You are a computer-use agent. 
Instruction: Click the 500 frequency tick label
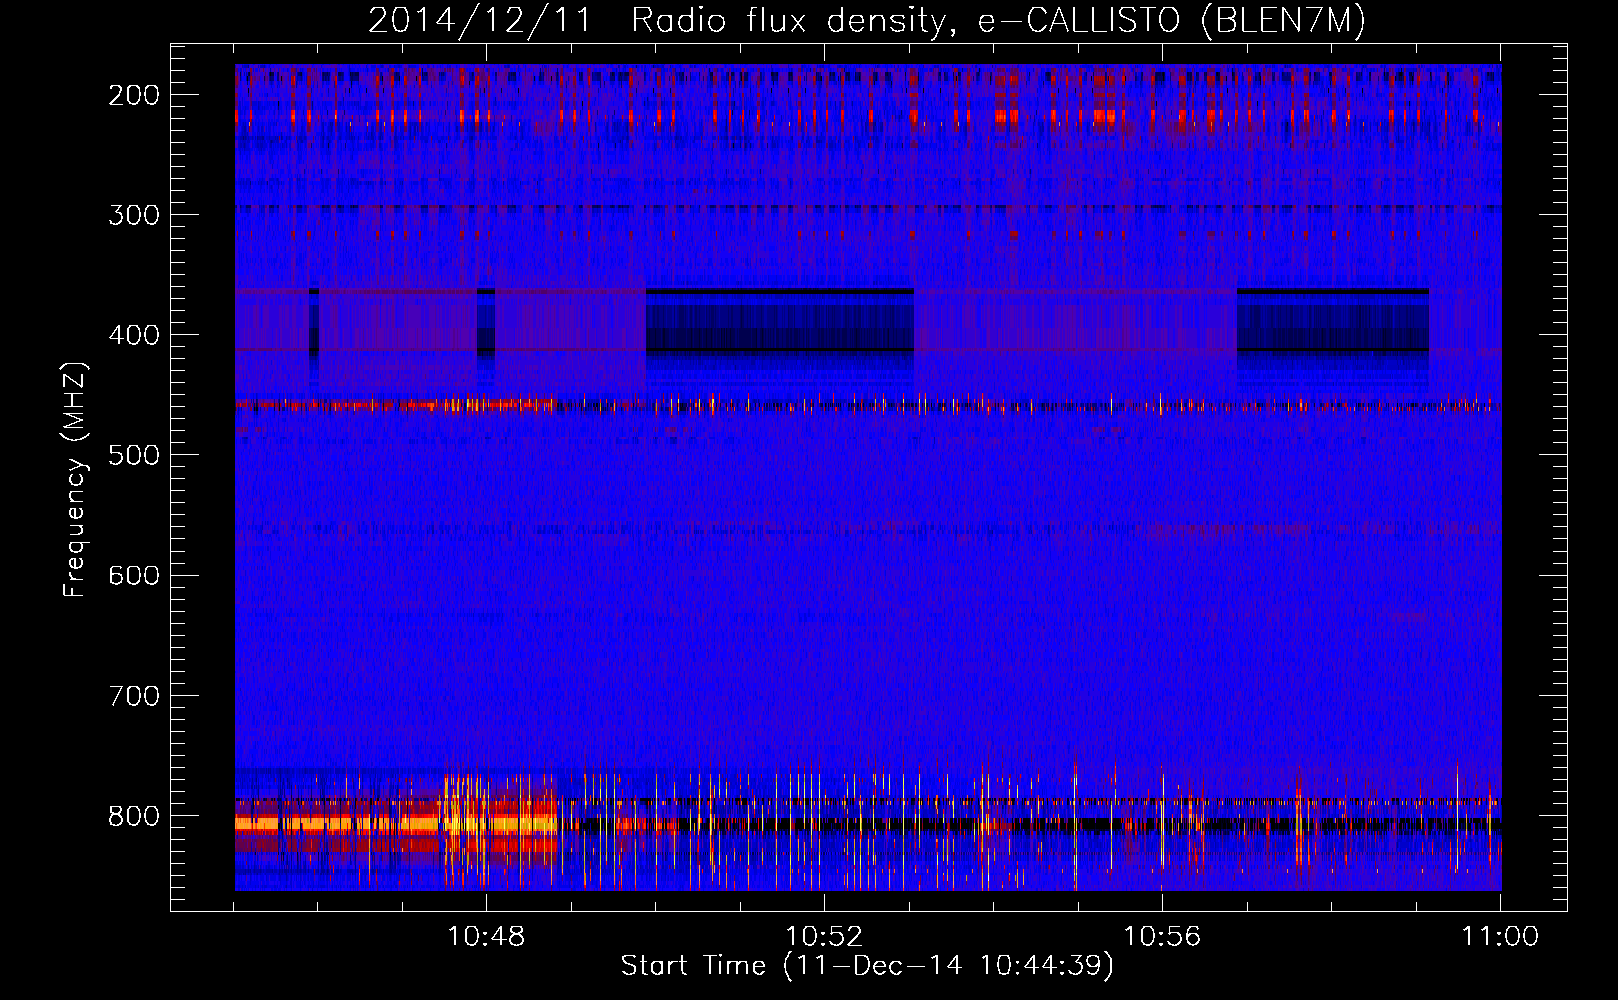point(134,455)
